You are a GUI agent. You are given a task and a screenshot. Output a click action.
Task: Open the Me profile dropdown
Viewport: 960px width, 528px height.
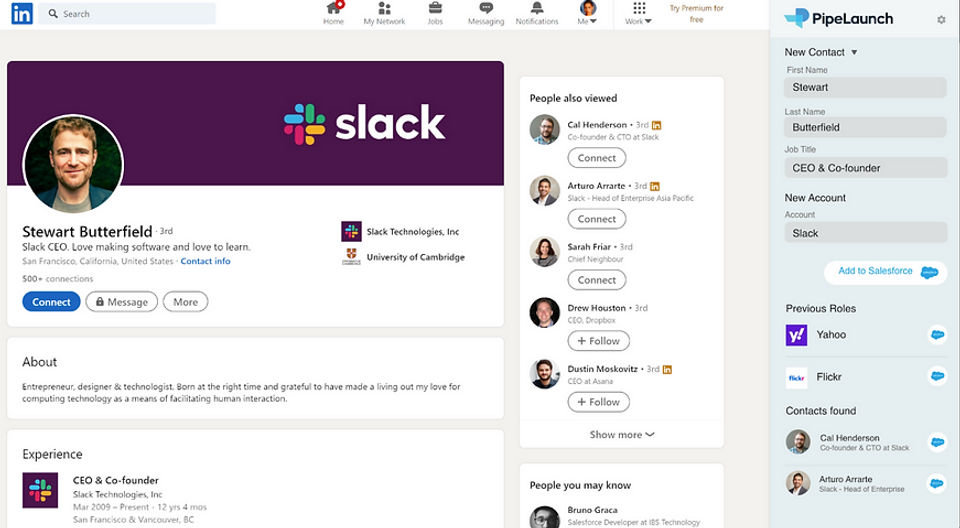pyautogui.click(x=588, y=13)
